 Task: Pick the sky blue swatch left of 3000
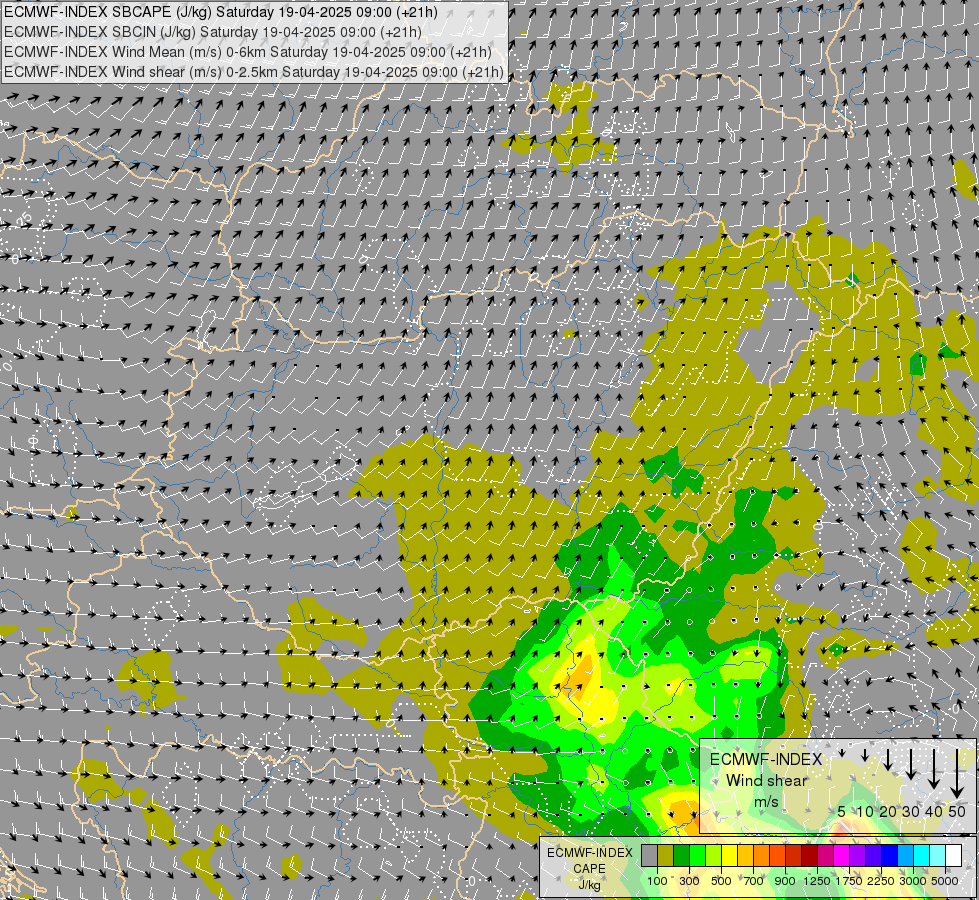[x=906, y=856]
